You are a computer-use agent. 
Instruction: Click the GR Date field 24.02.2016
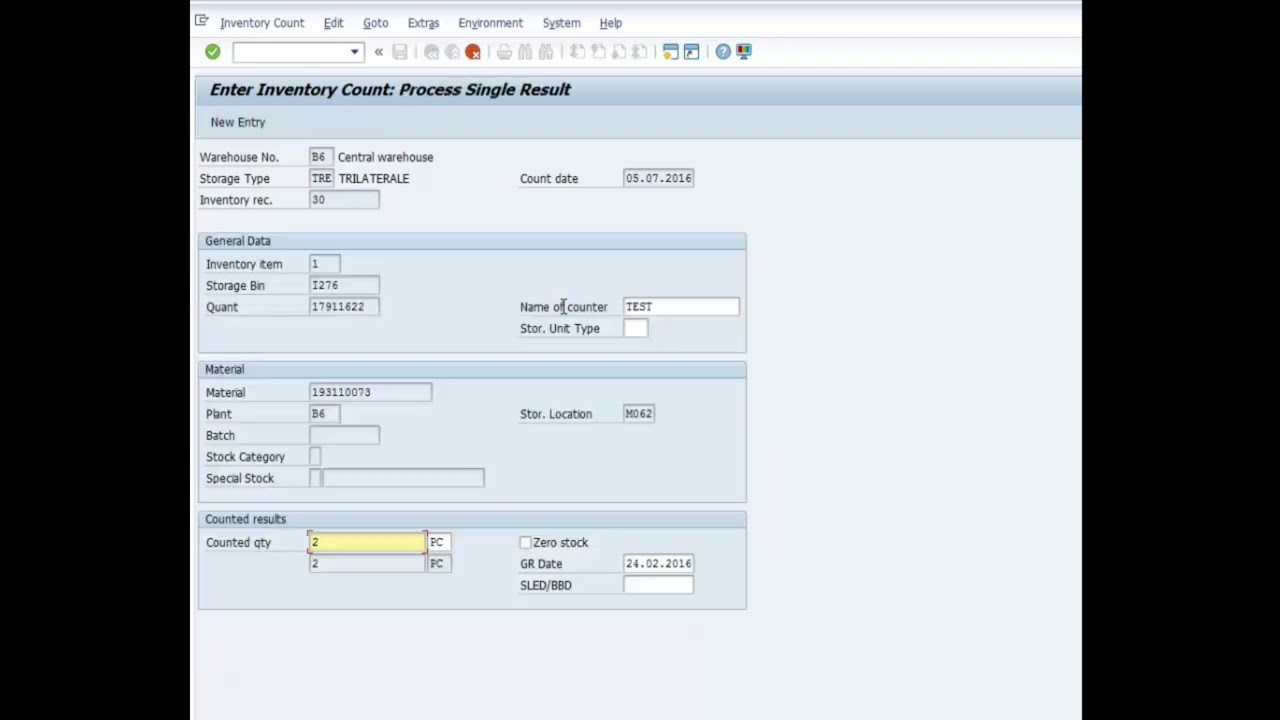pyautogui.click(x=658, y=564)
